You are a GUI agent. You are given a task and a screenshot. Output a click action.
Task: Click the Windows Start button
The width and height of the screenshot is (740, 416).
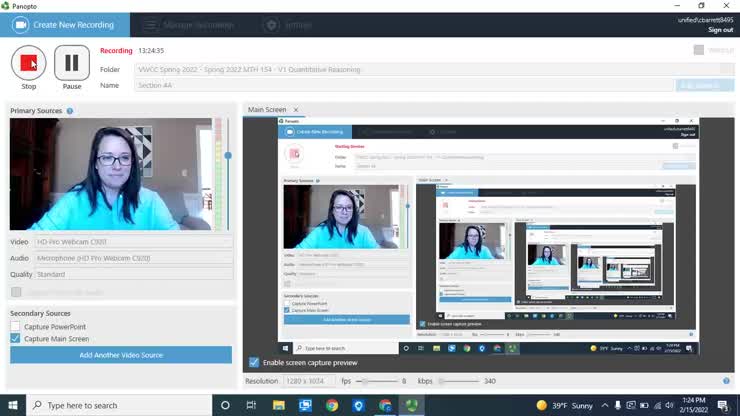[x=12, y=405]
